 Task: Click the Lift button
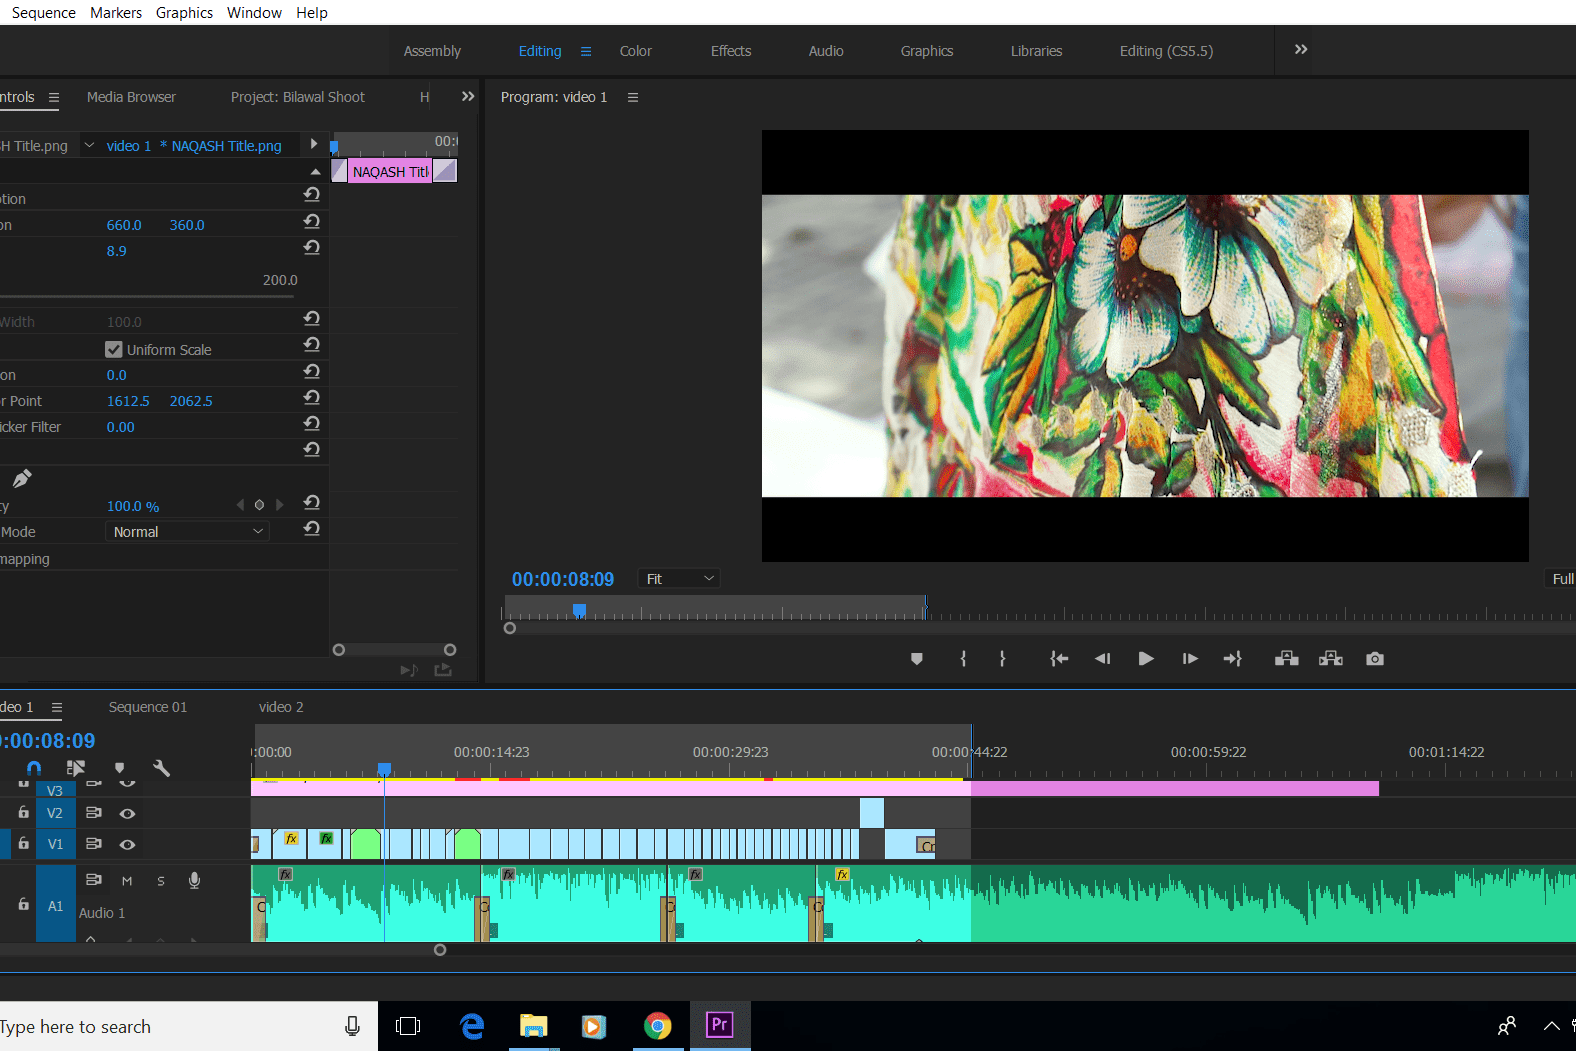pos(1287,659)
